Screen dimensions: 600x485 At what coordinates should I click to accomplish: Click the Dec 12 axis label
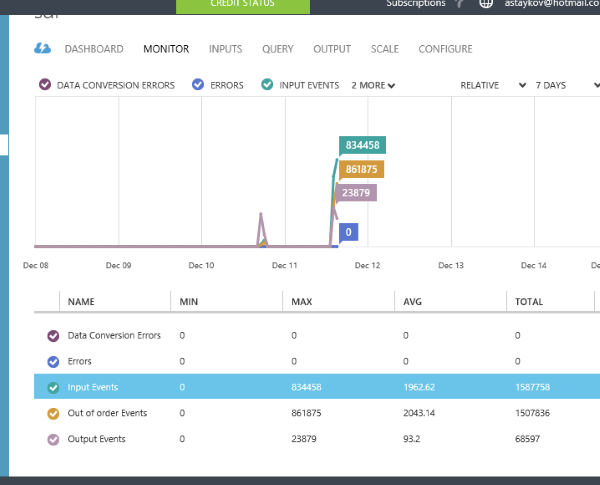pos(367,265)
